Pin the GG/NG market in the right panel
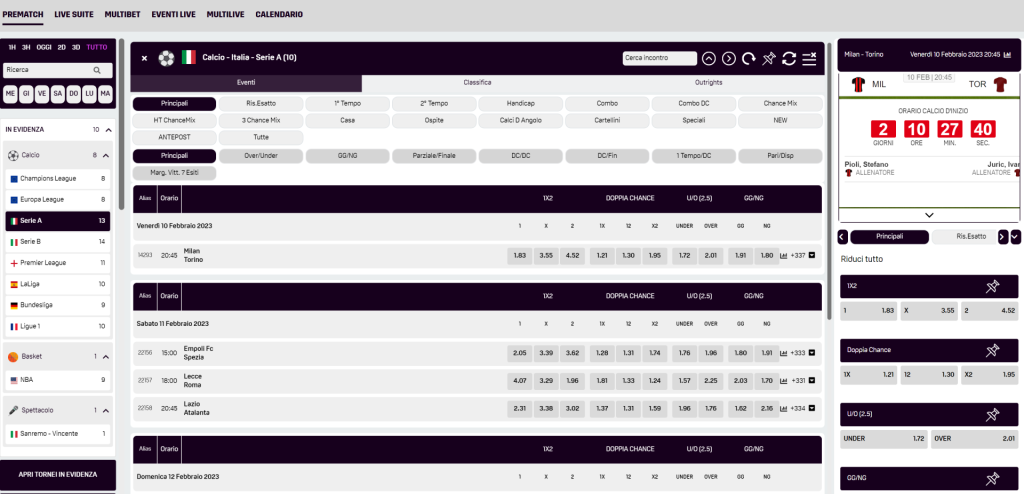 click(x=992, y=478)
